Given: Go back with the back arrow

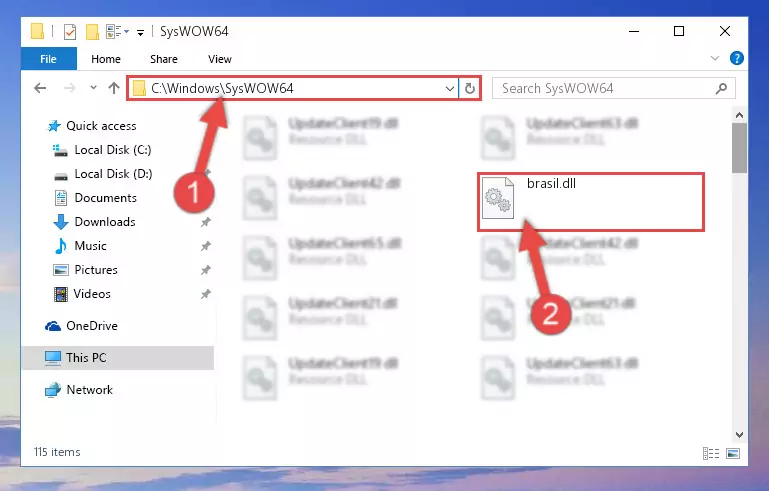Looking at the screenshot, I should 40,88.
